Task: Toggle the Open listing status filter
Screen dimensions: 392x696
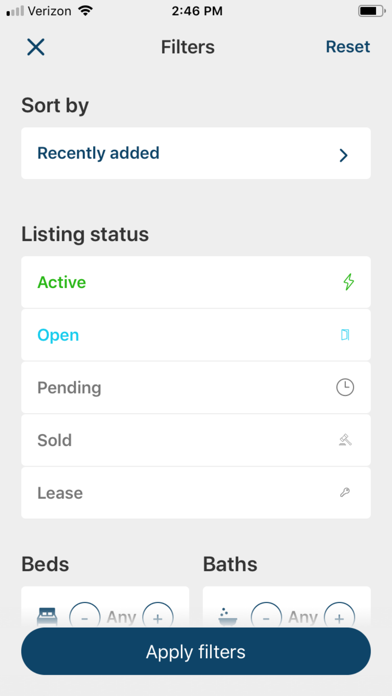Action: click(x=196, y=335)
